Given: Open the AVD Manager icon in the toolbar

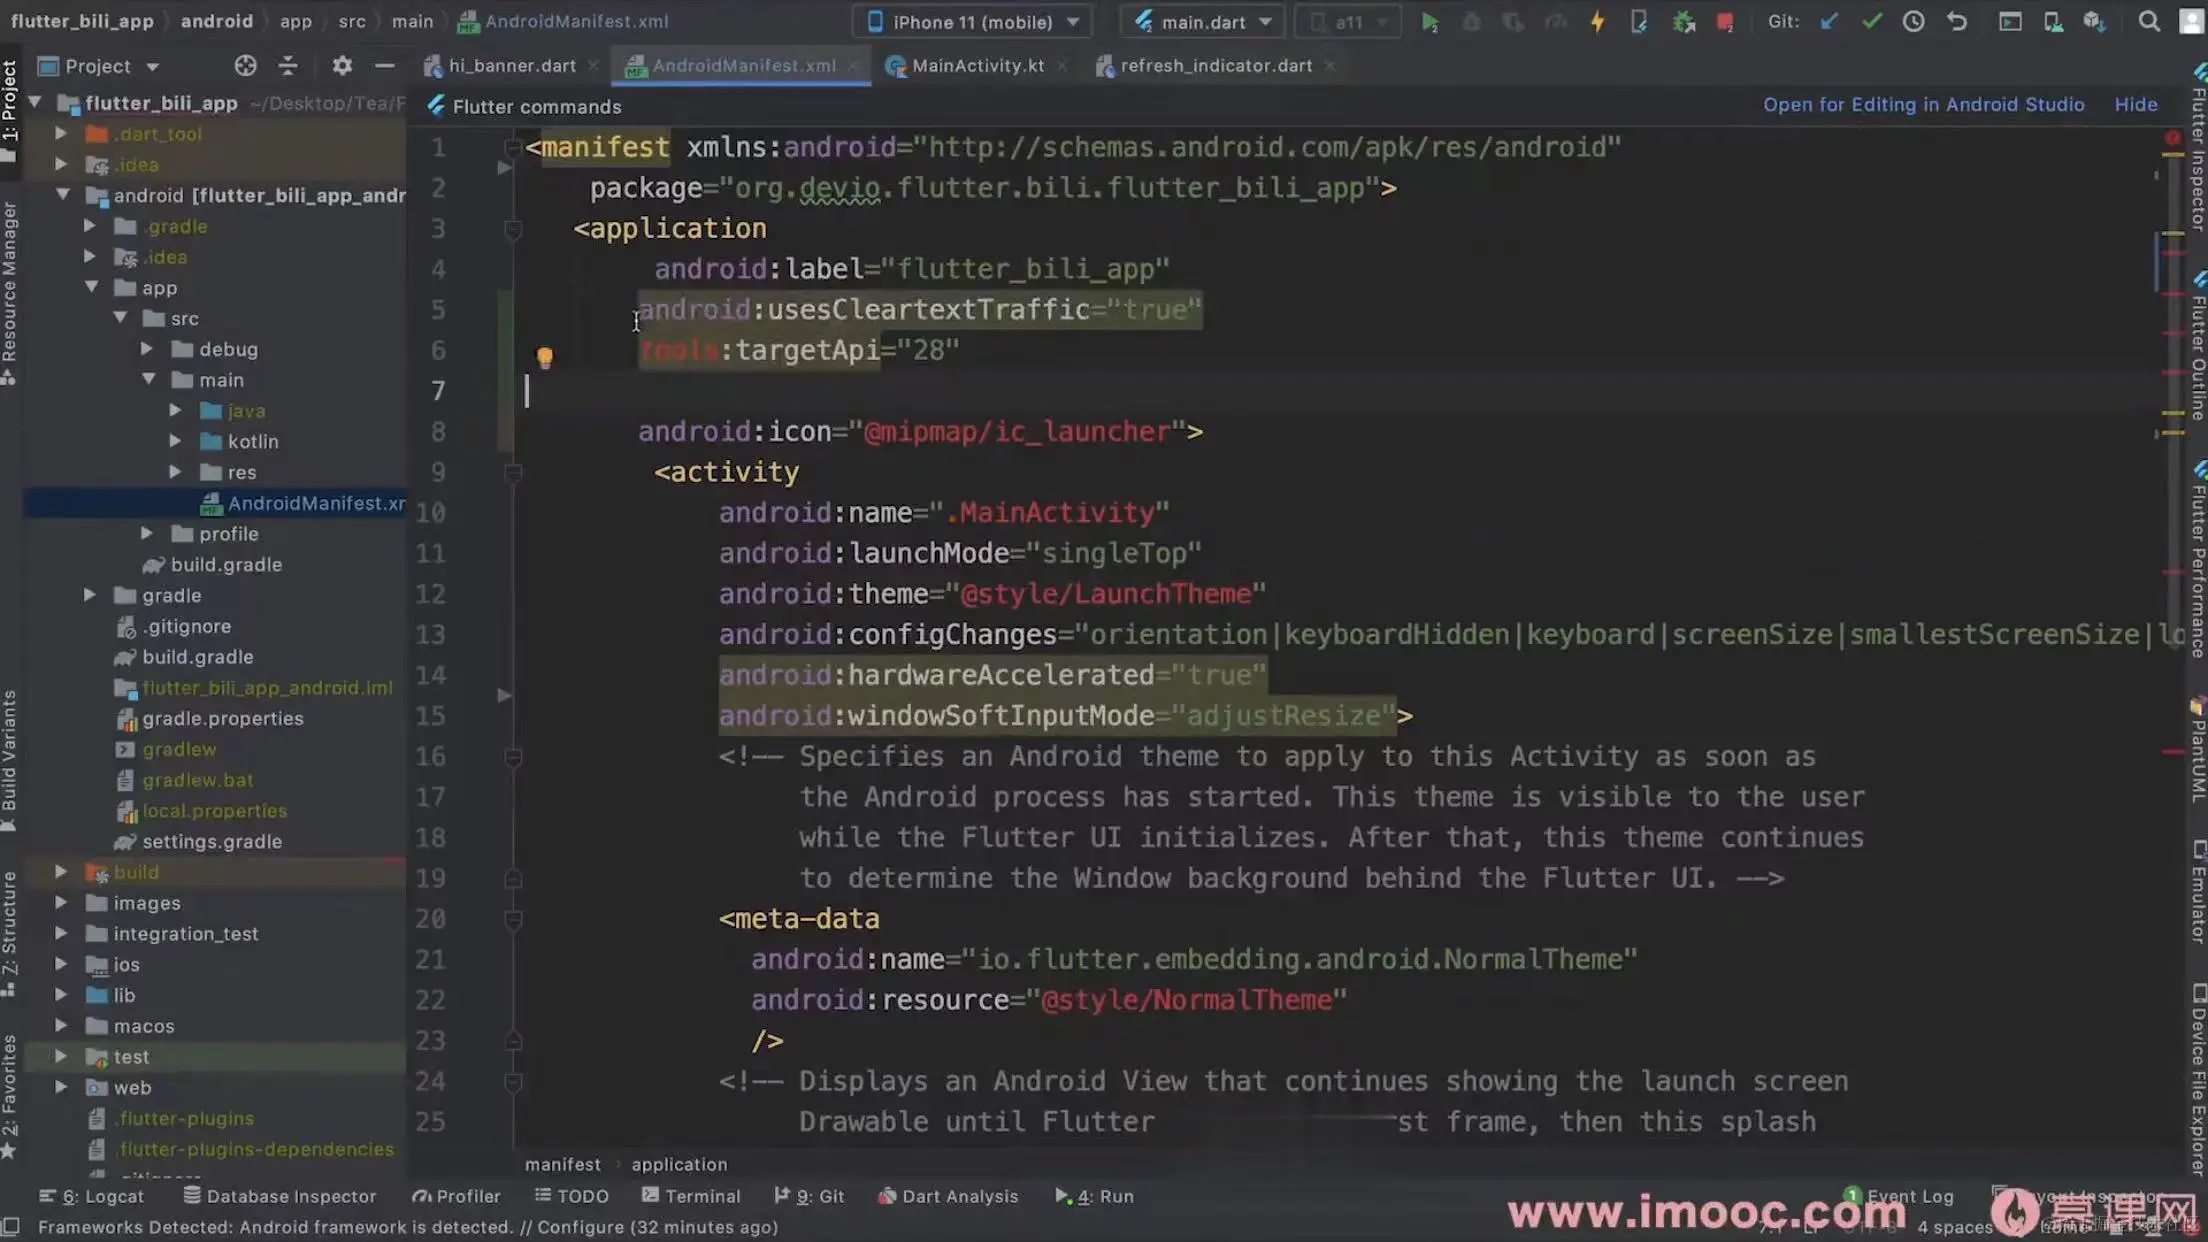Looking at the screenshot, I should pyautogui.click(x=2053, y=22).
